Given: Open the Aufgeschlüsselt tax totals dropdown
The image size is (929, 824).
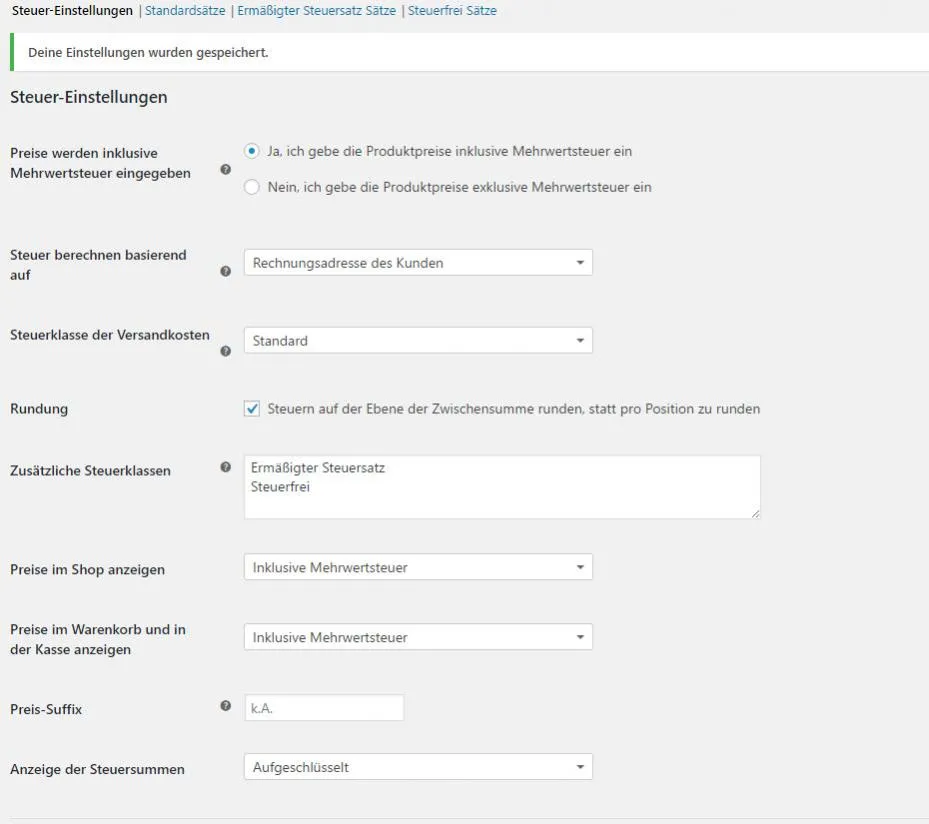Looking at the screenshot, I should tap(418, 767).
